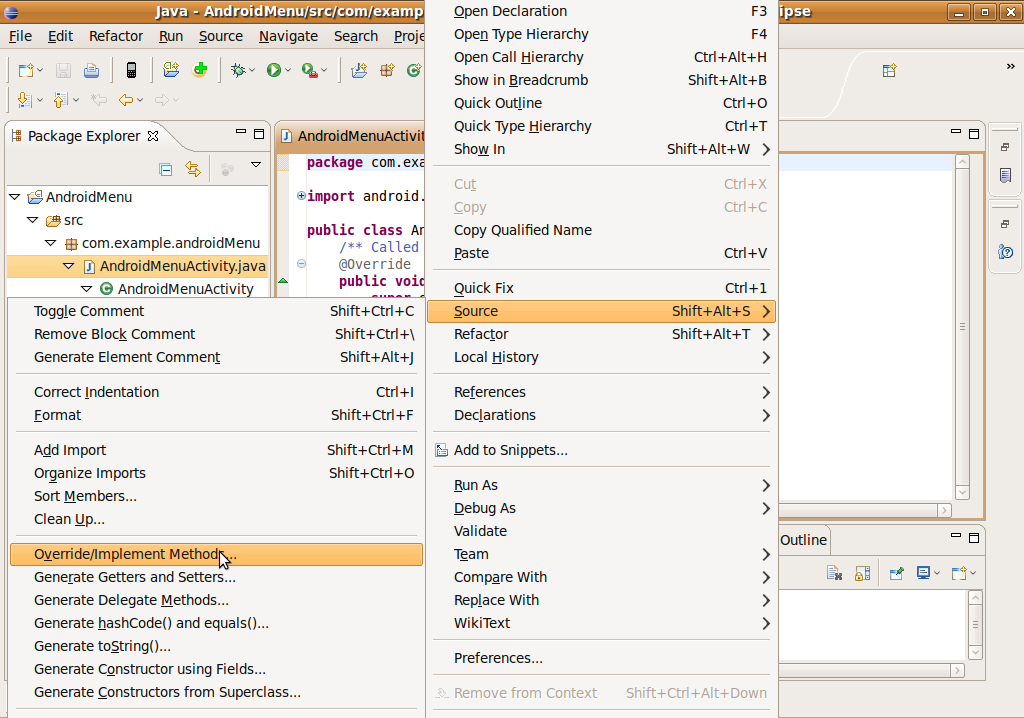Select the AndroidMenuActivity editor tab
This screenshot has width=1024, height=718.
click(x=353, y=136)
